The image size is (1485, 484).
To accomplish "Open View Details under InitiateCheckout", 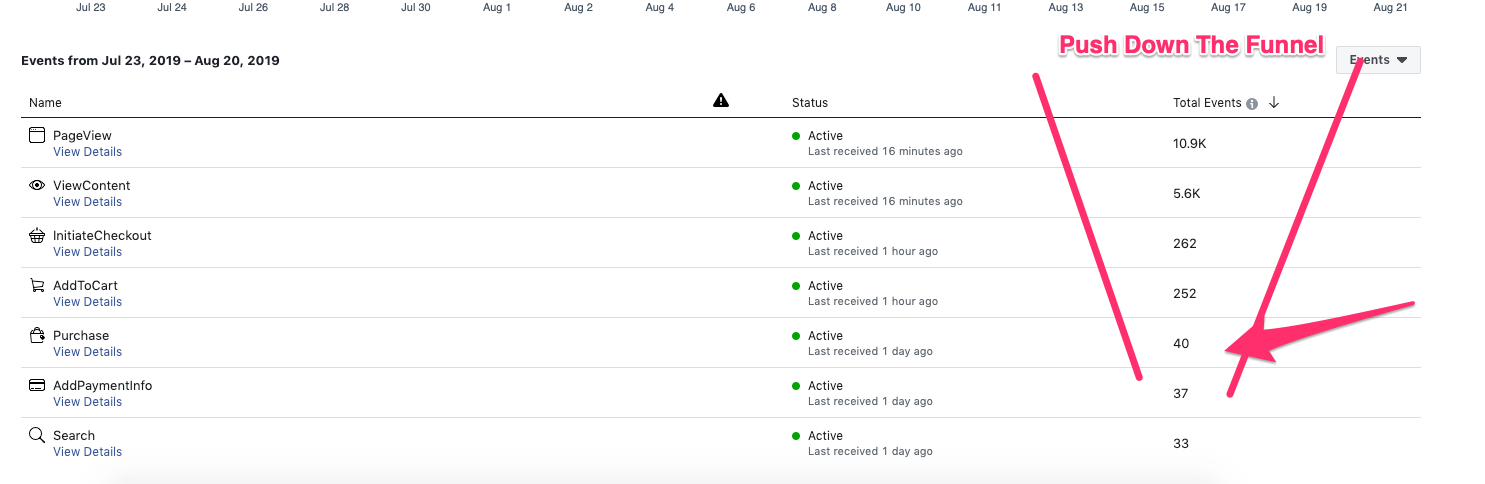I will (x=87, y=252).
